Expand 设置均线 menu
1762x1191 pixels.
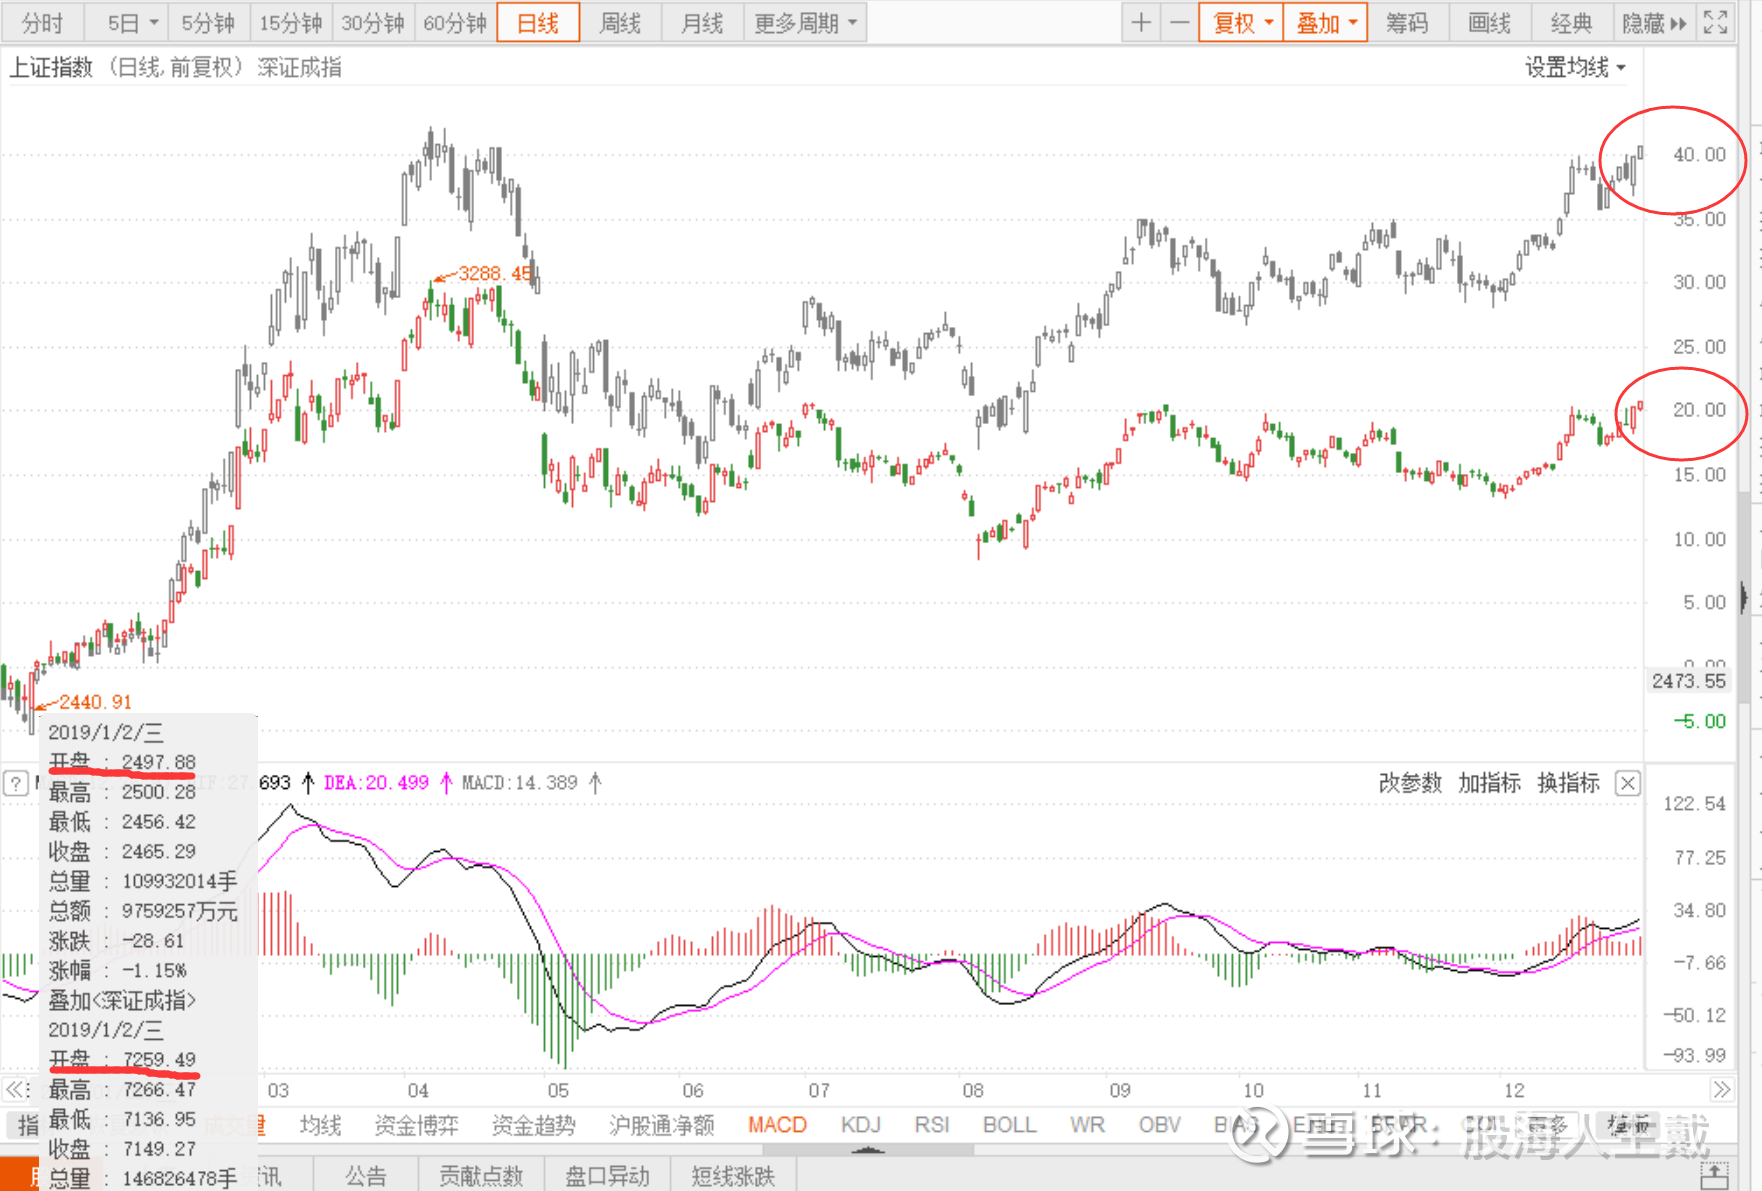click(x=1575, y=68)
